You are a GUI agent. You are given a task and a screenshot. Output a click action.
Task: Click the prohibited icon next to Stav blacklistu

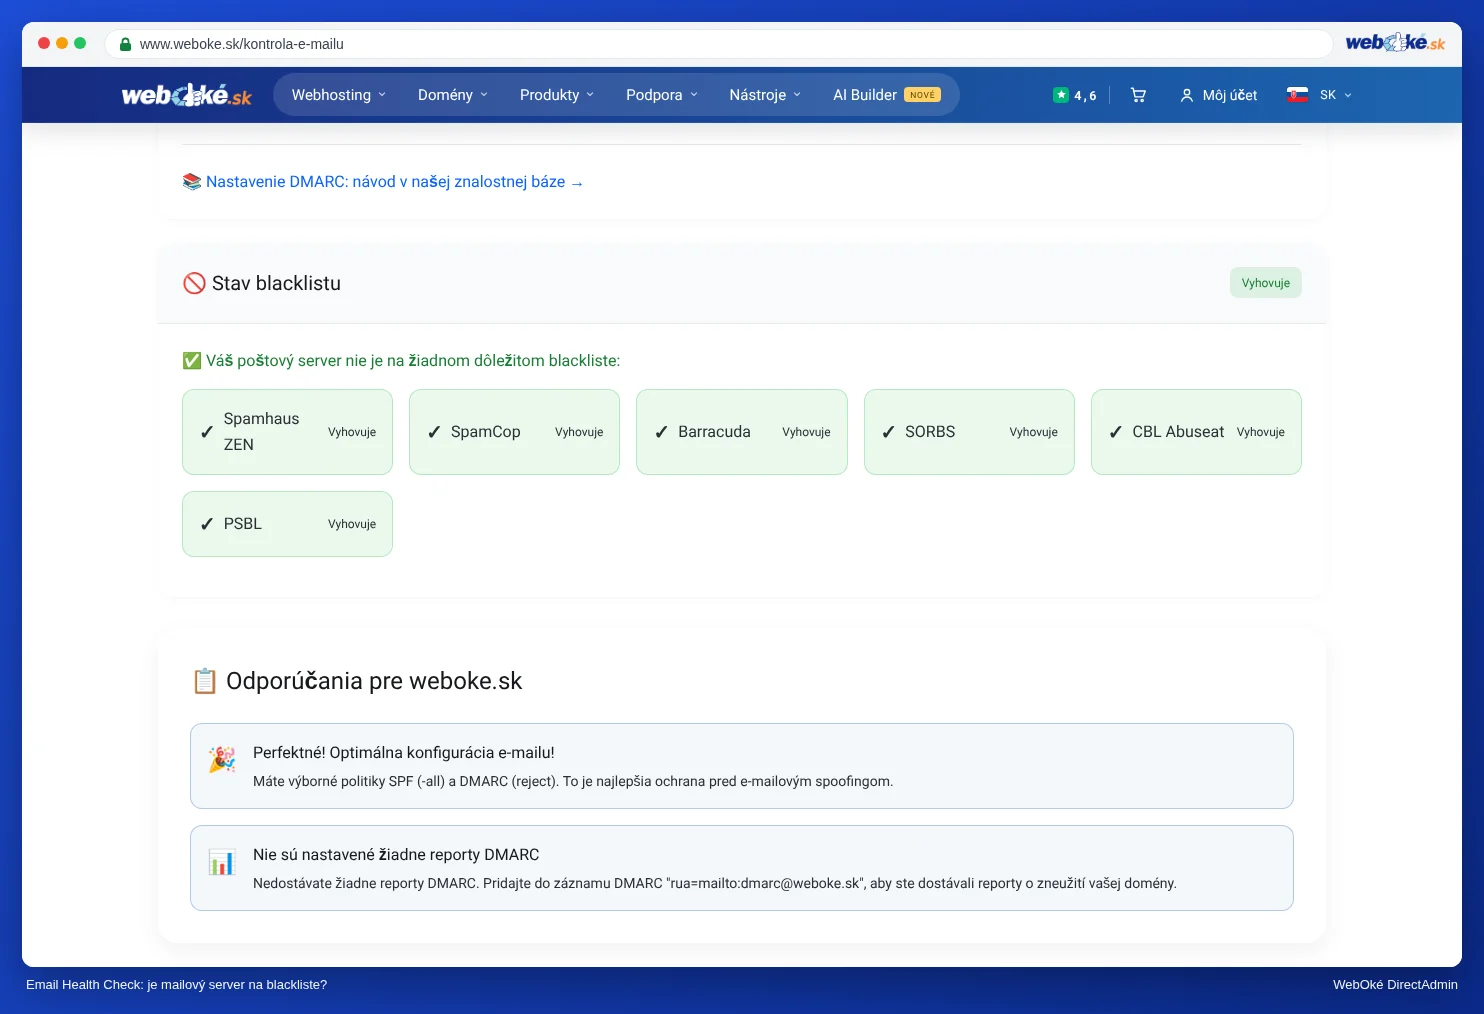coord(194,283)
